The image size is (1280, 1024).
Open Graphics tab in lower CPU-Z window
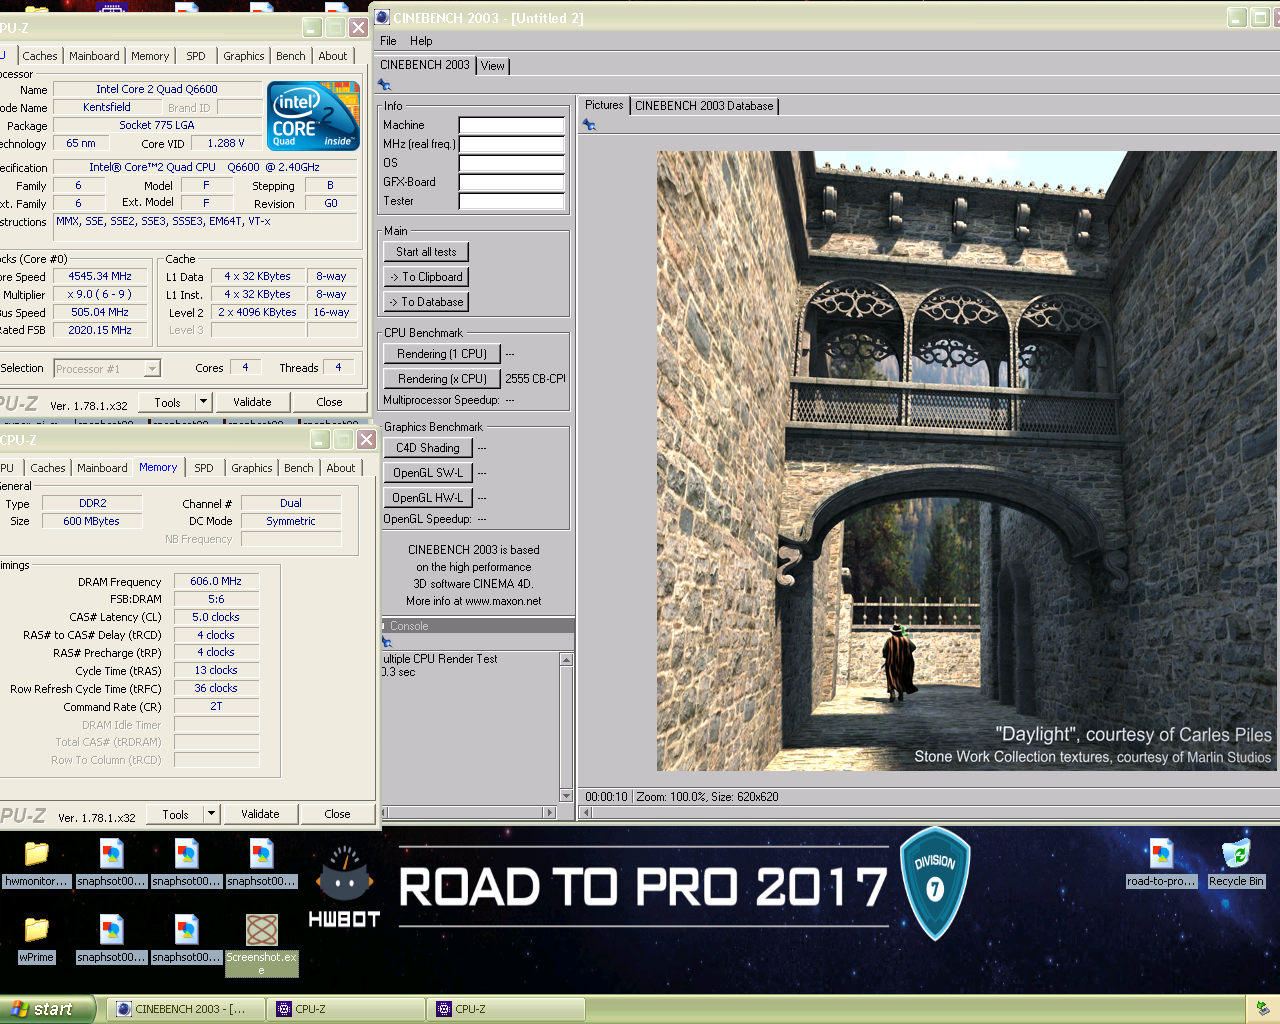tap(252, 468)
